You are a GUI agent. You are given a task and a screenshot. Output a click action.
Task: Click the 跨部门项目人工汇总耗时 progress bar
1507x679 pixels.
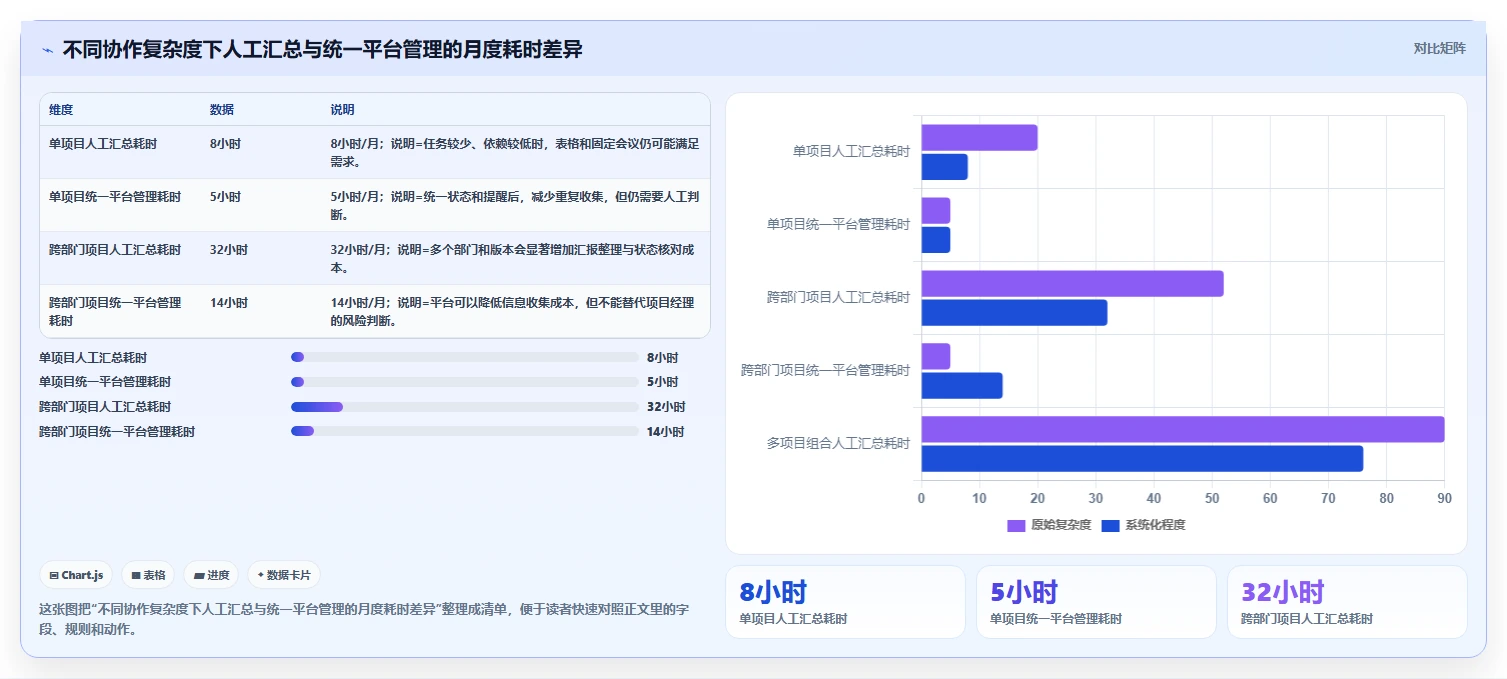pos(464,407)
